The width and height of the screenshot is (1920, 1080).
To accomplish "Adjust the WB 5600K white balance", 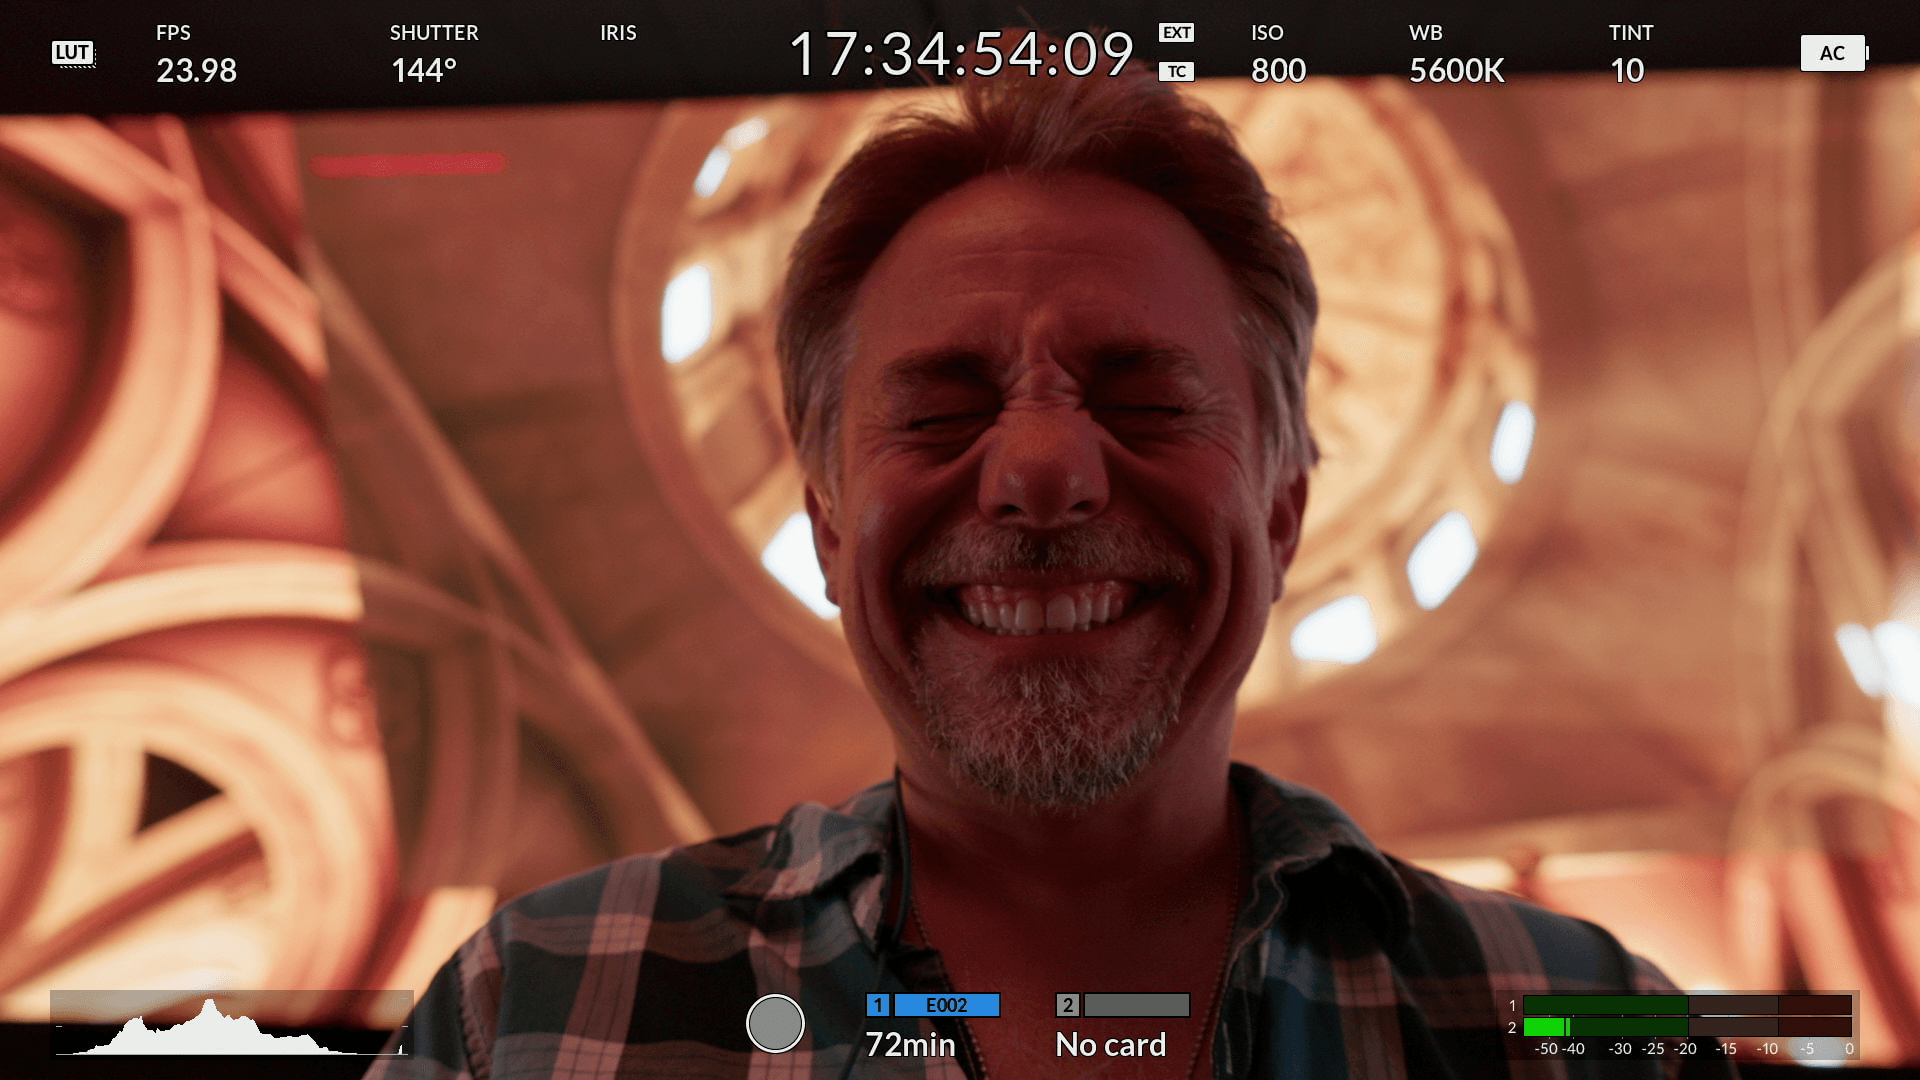I will click(x=1456, y=70).
